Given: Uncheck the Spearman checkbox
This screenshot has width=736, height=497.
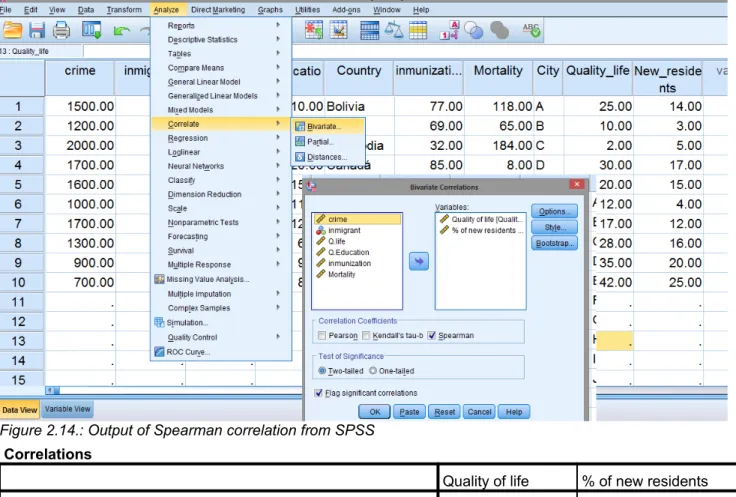Looking at the screenshot, I should tap(432, 336).
